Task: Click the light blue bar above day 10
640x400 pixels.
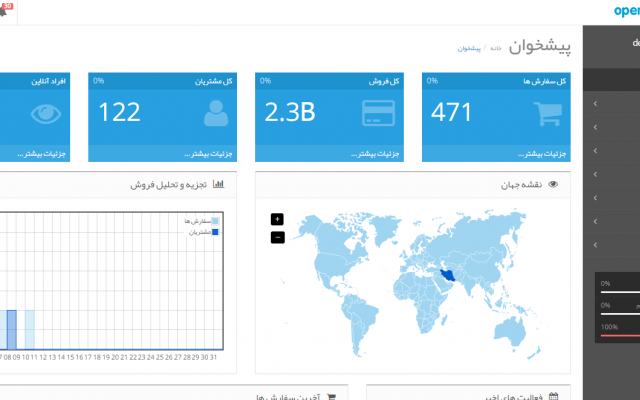Action: coord(29,330)
